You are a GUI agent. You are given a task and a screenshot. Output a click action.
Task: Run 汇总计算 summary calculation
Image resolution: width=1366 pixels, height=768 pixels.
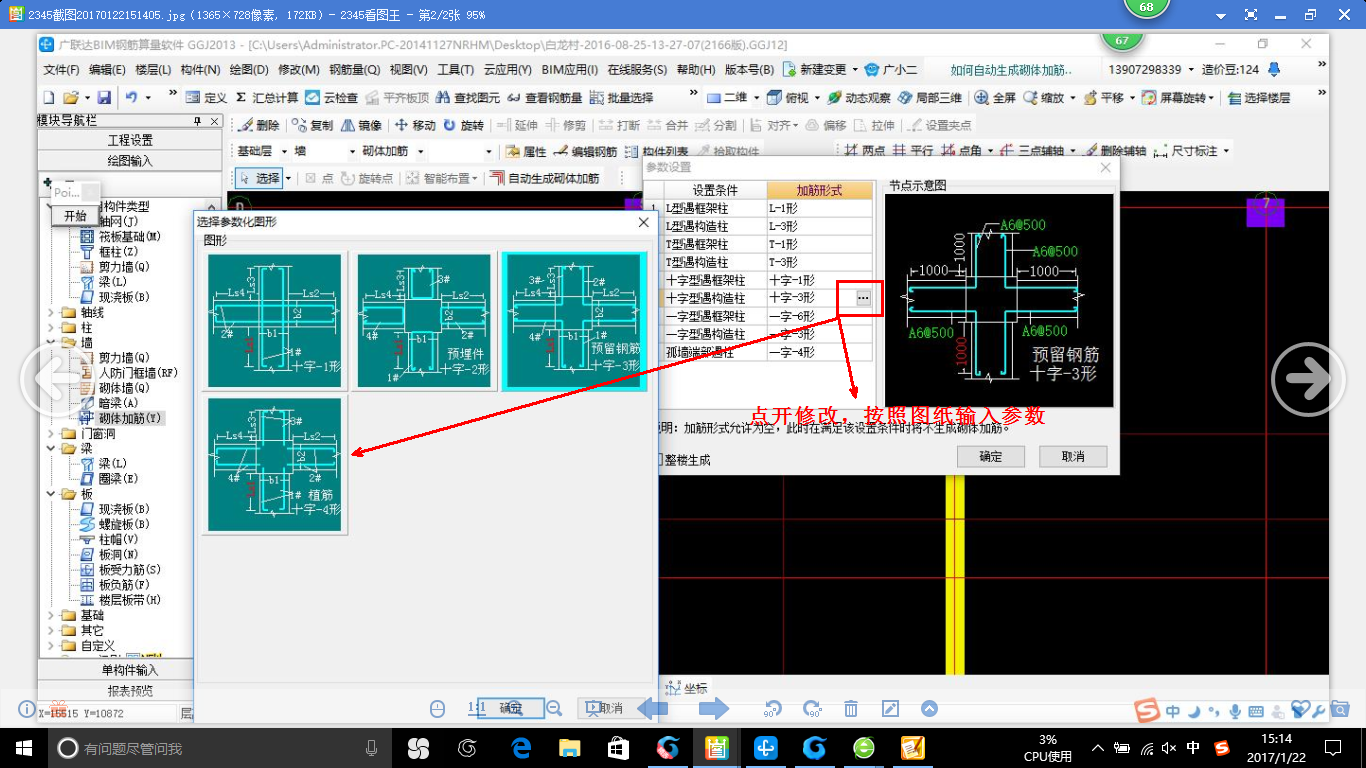pyautogui.click(x=267, y=98)
